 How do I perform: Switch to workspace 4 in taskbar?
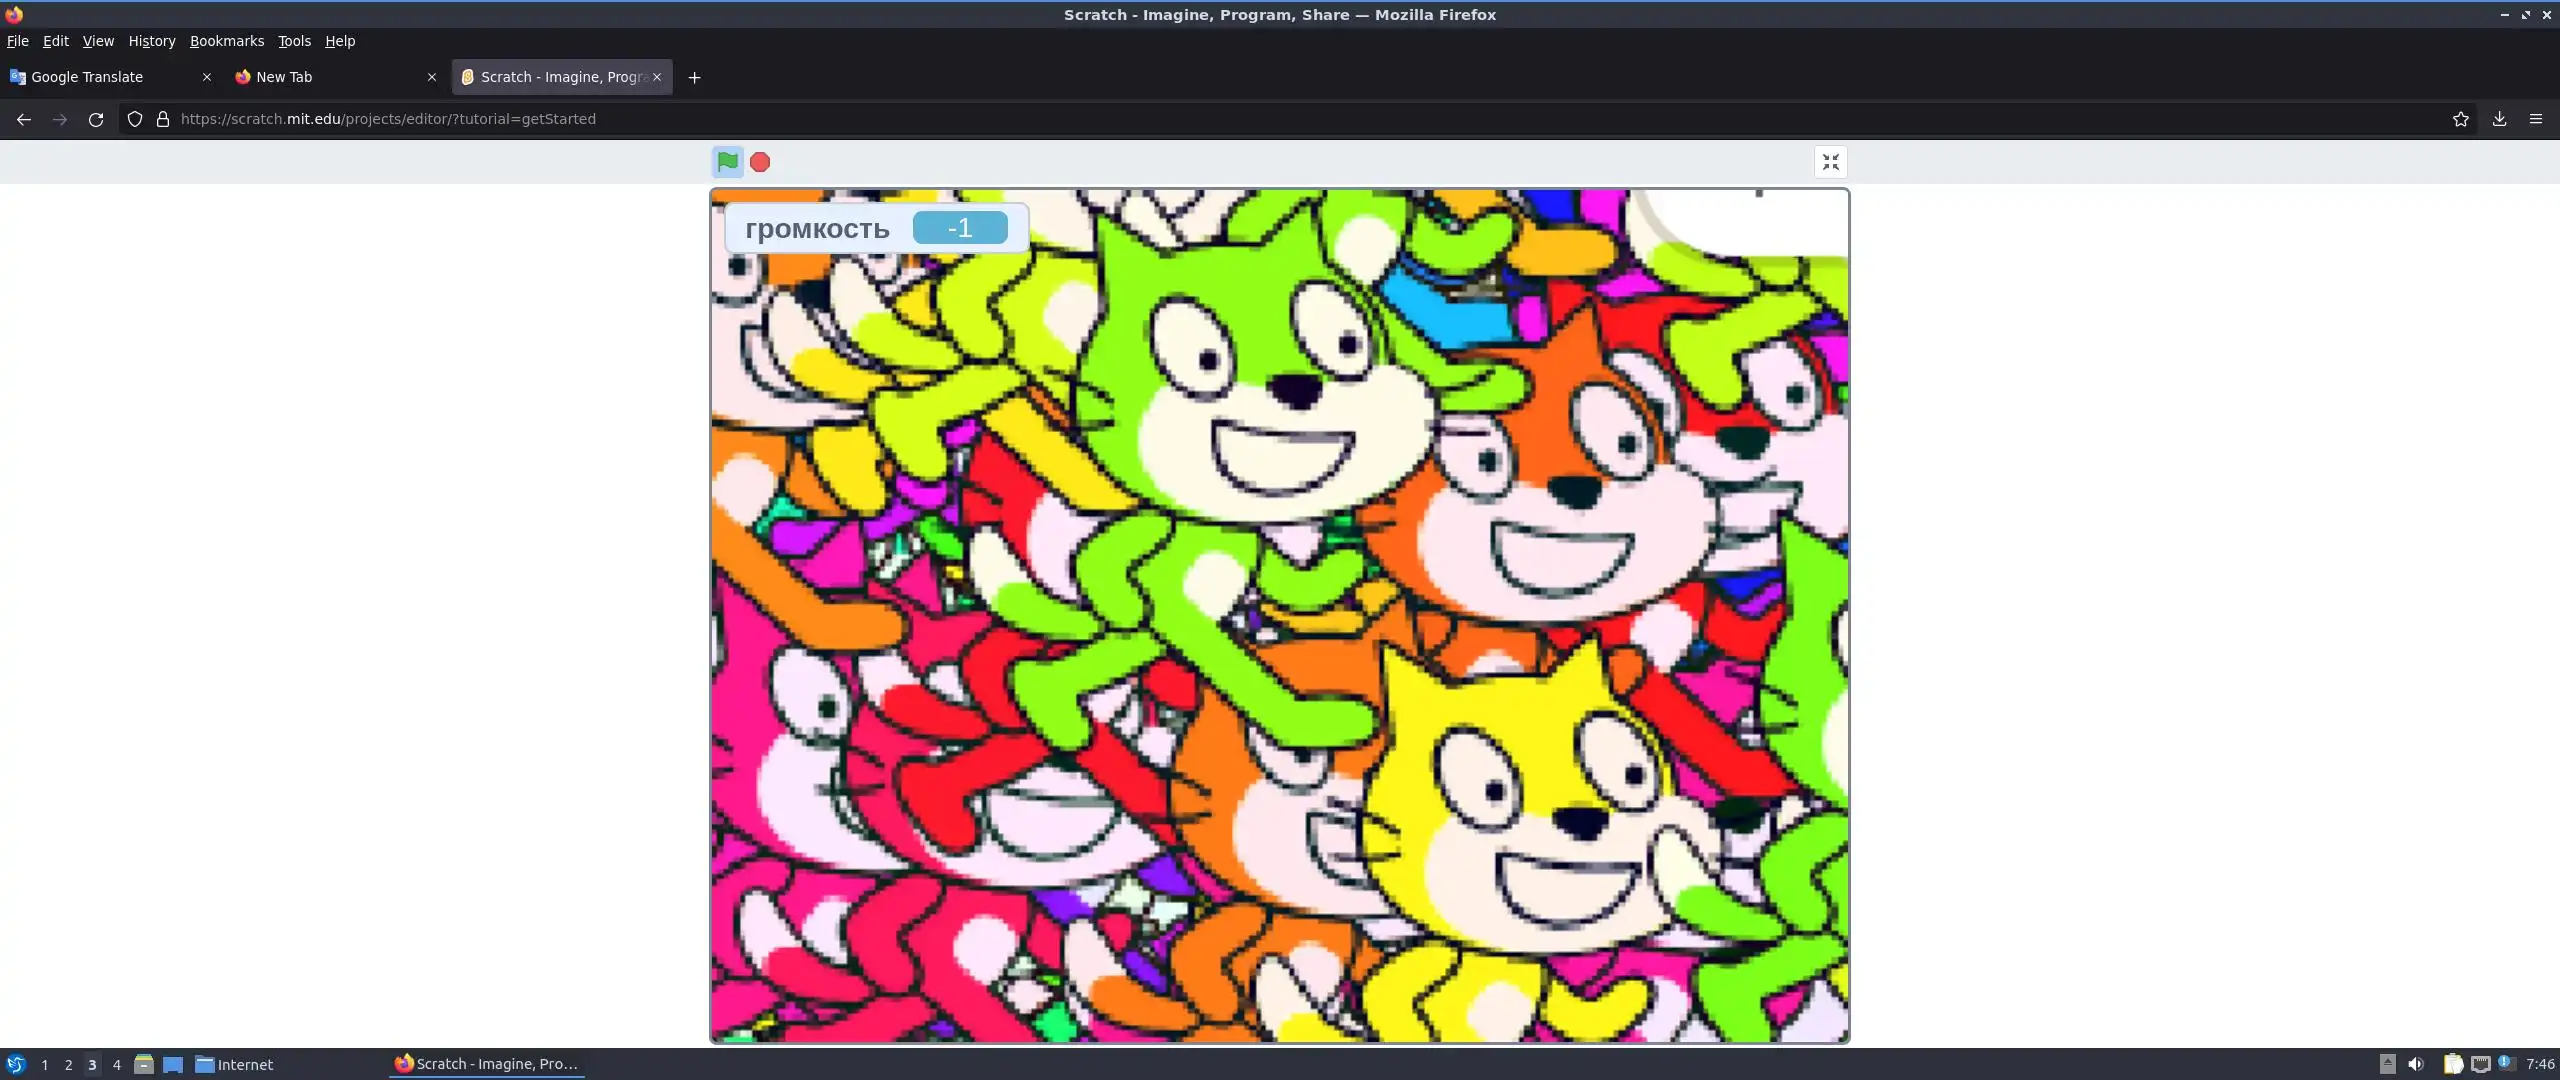tap(117, 1064)
